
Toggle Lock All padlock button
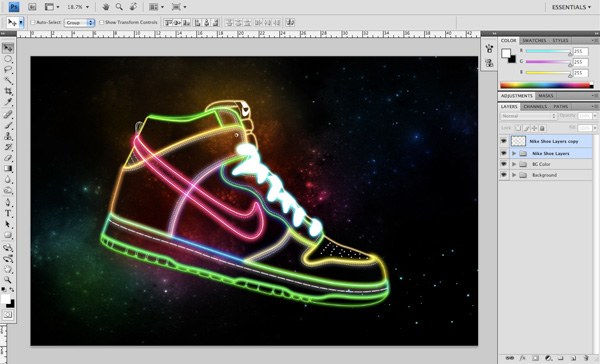[x=542, y=128]
